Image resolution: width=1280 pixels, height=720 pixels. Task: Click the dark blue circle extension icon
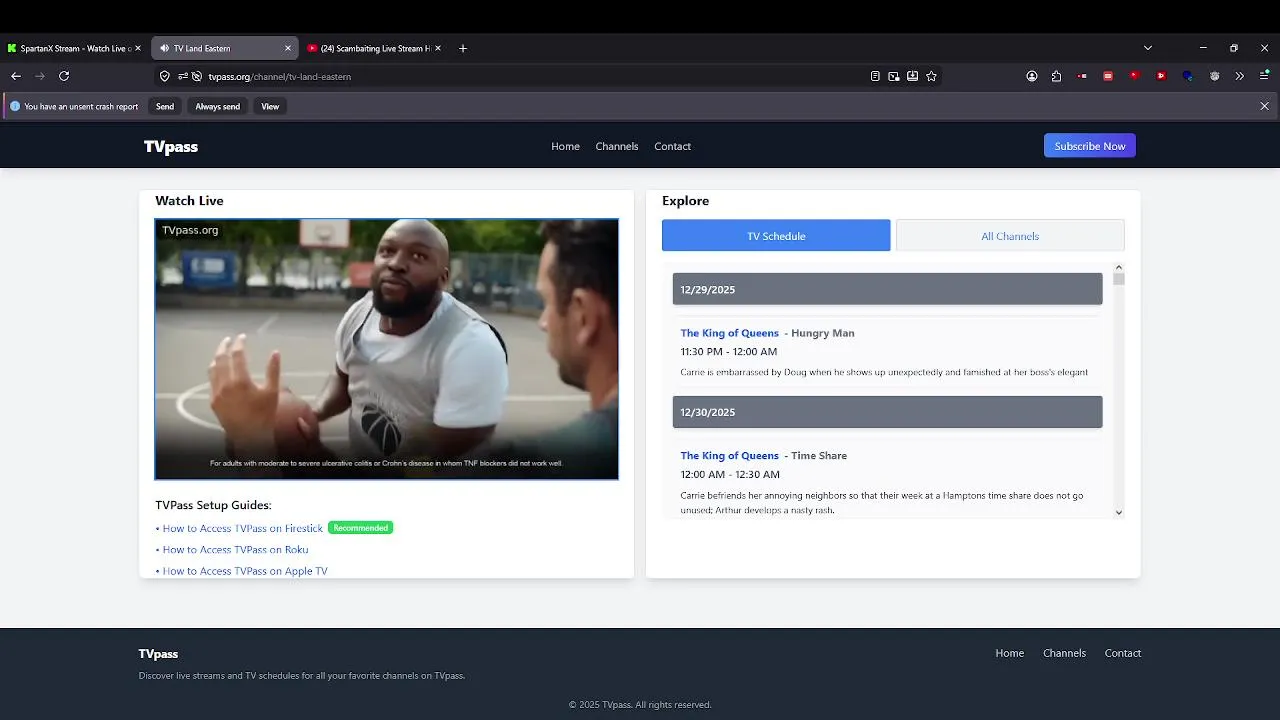click(x=1188, y=76)
